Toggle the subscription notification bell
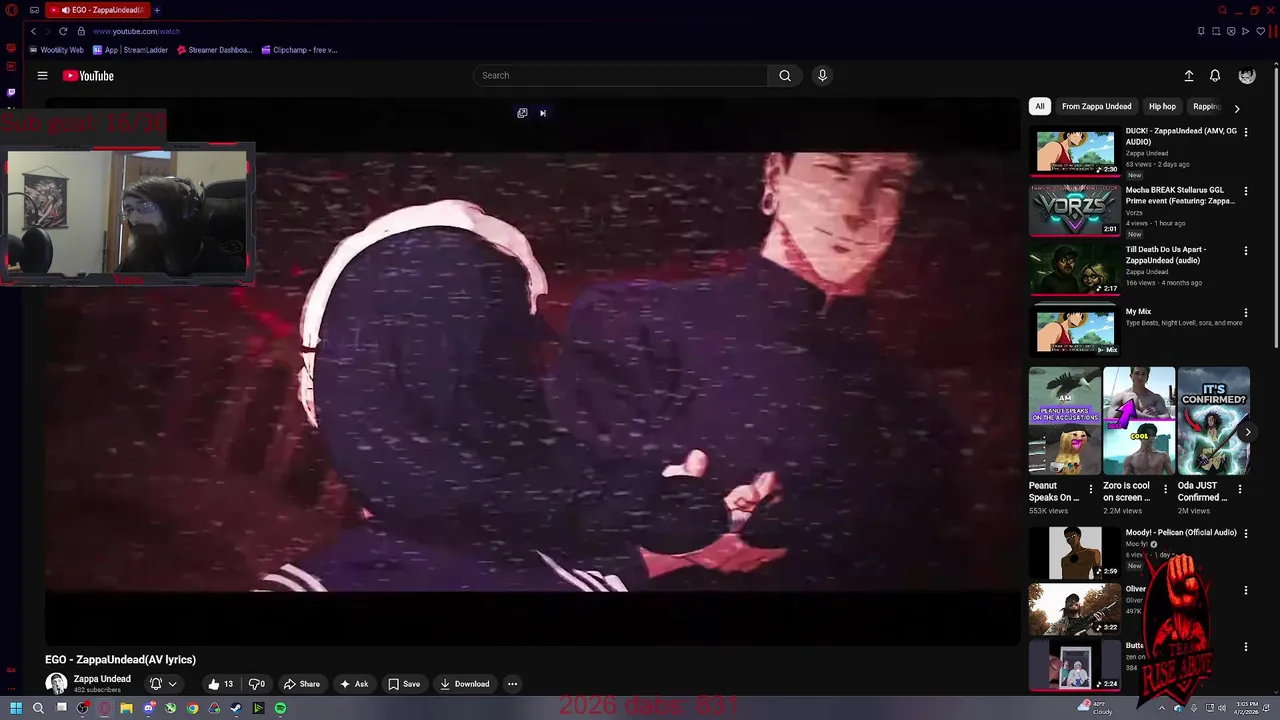 pos(156,684)
